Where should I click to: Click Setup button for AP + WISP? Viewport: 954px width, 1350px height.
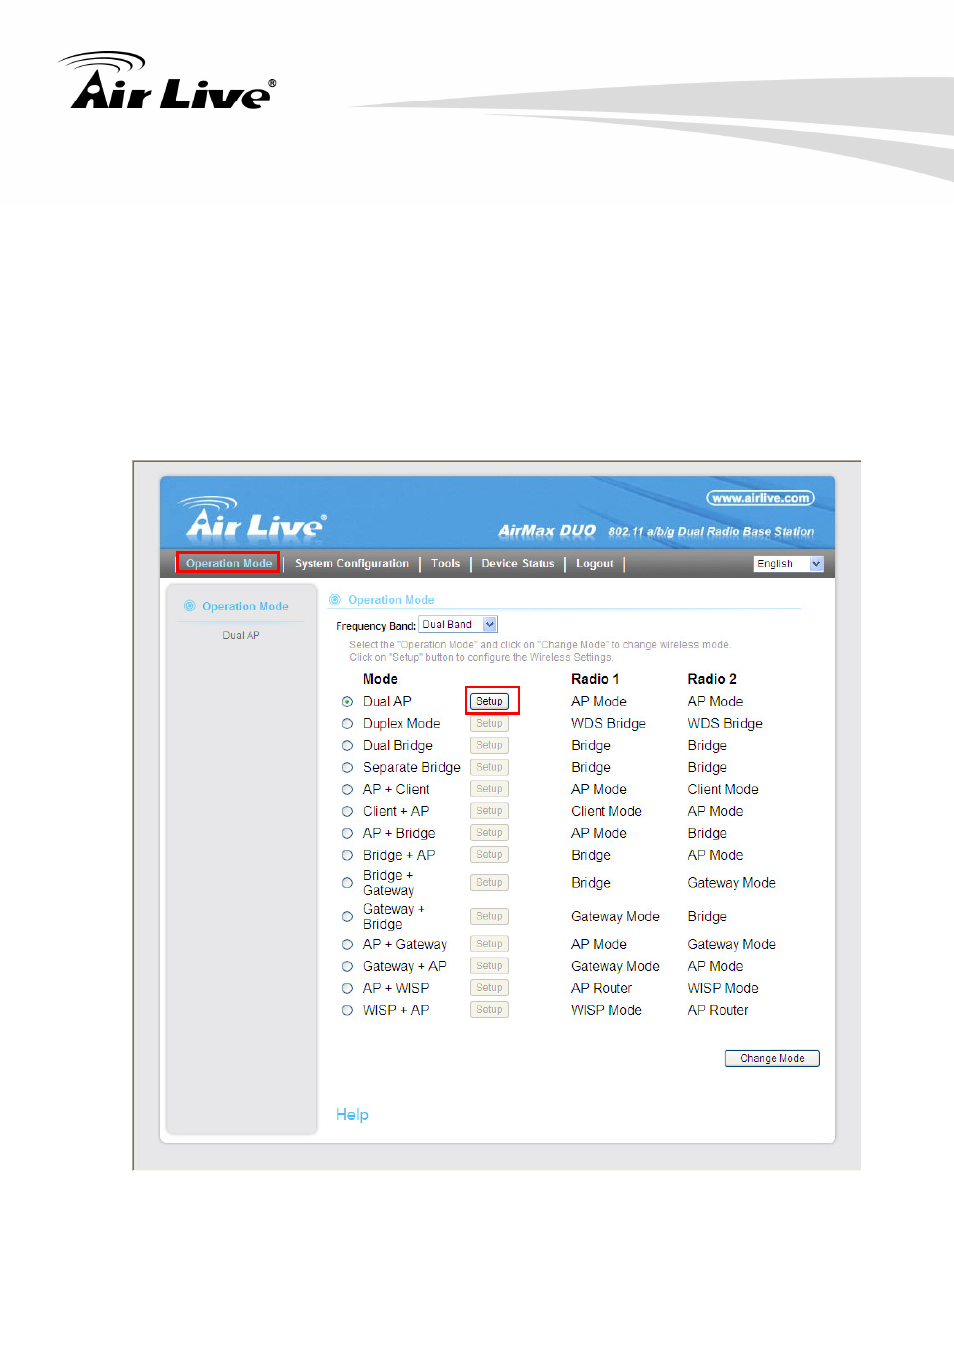pyautogui.click(x=489, y=989)
